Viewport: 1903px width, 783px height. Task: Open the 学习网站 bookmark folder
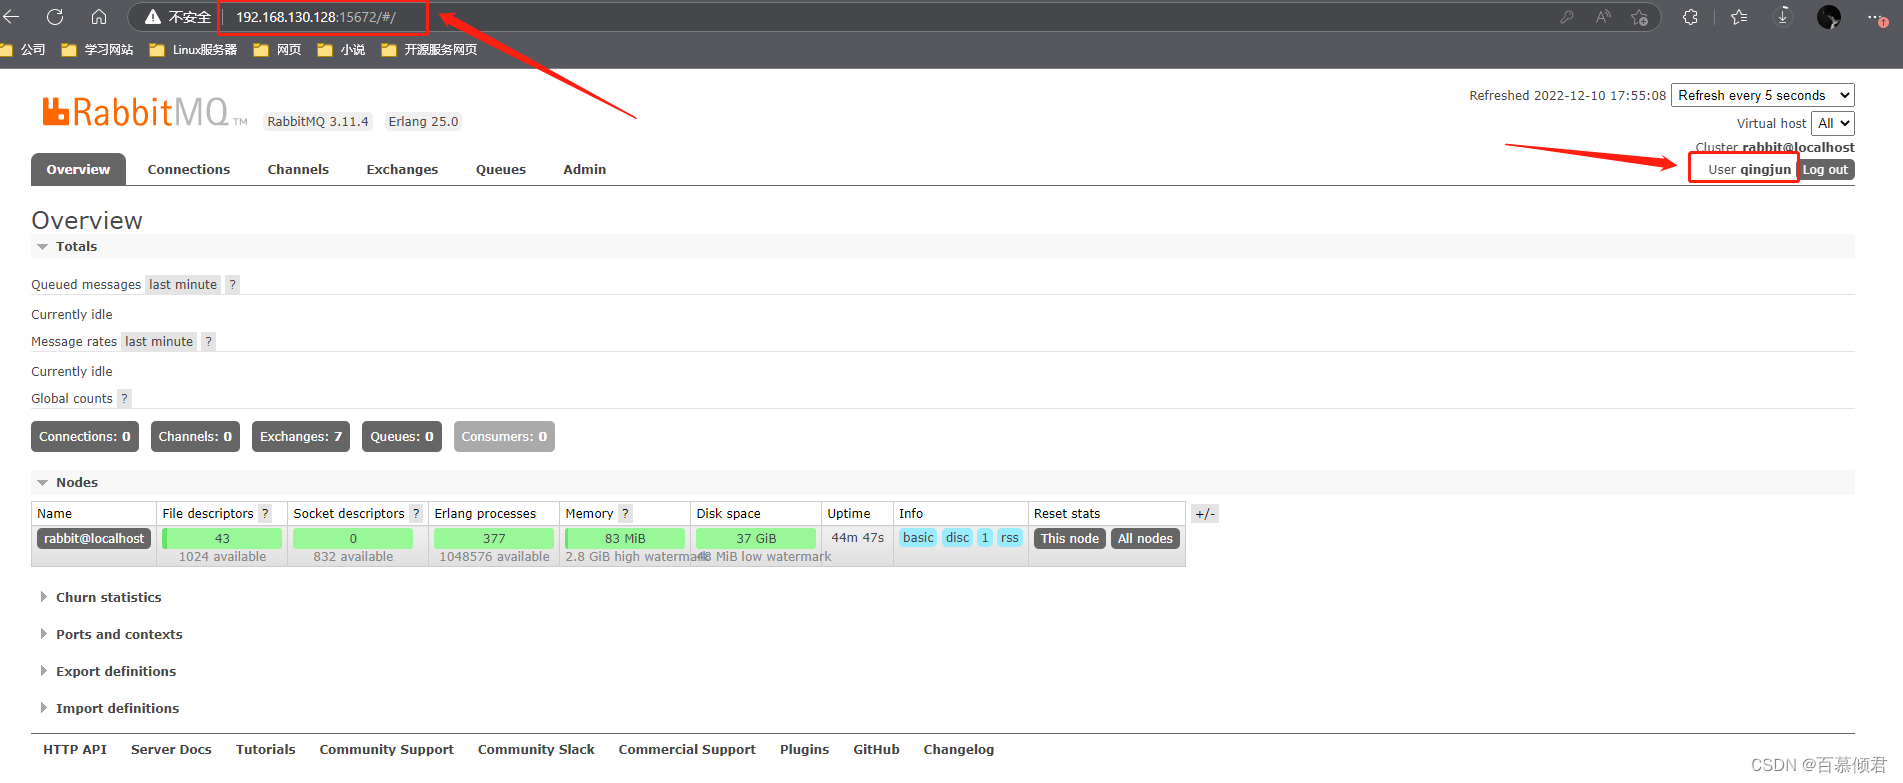97,50
